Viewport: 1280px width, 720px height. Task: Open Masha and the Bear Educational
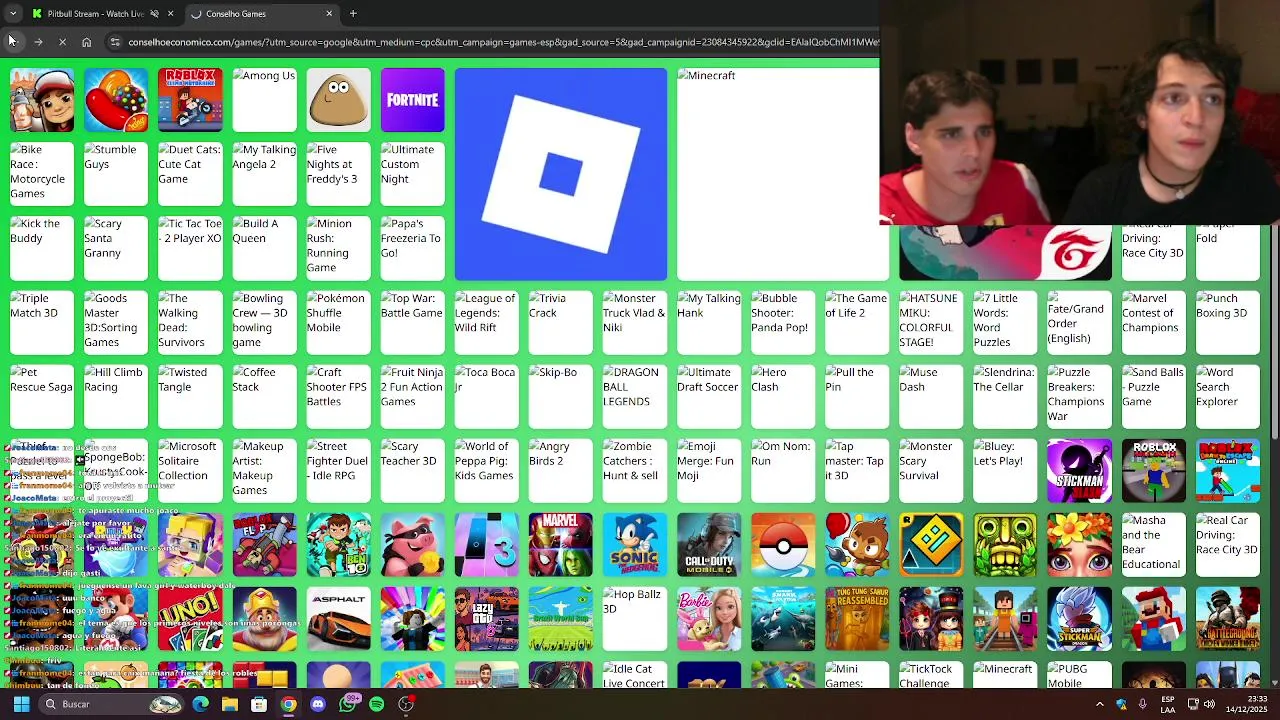click(x=1153, y=544)
